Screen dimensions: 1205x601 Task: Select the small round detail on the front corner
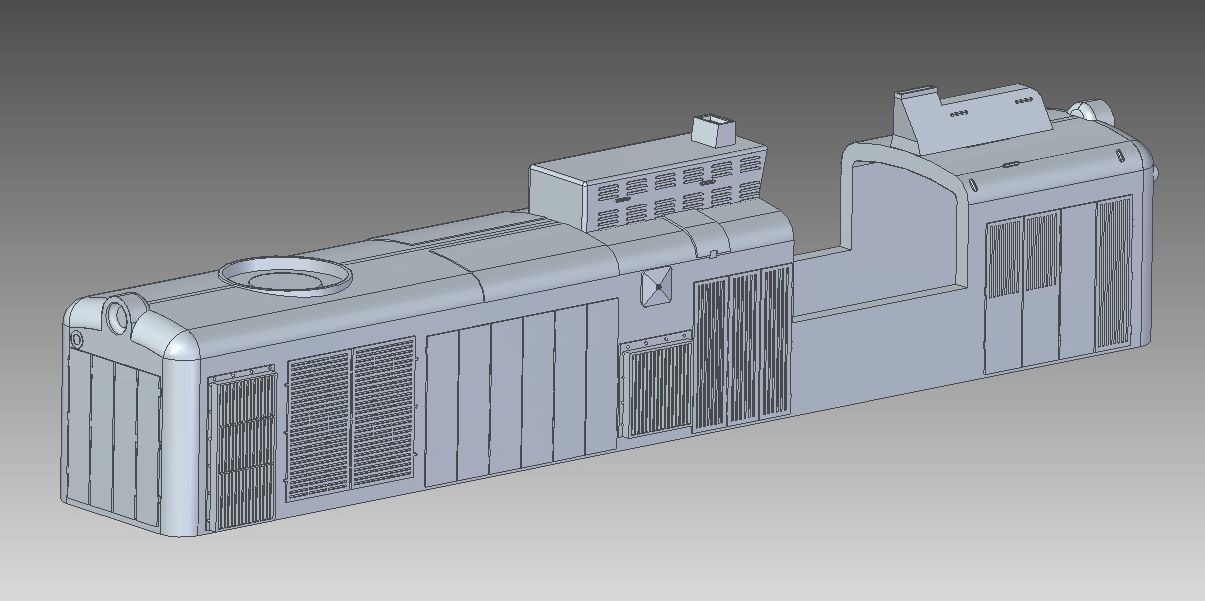click(x=76, y=339)
